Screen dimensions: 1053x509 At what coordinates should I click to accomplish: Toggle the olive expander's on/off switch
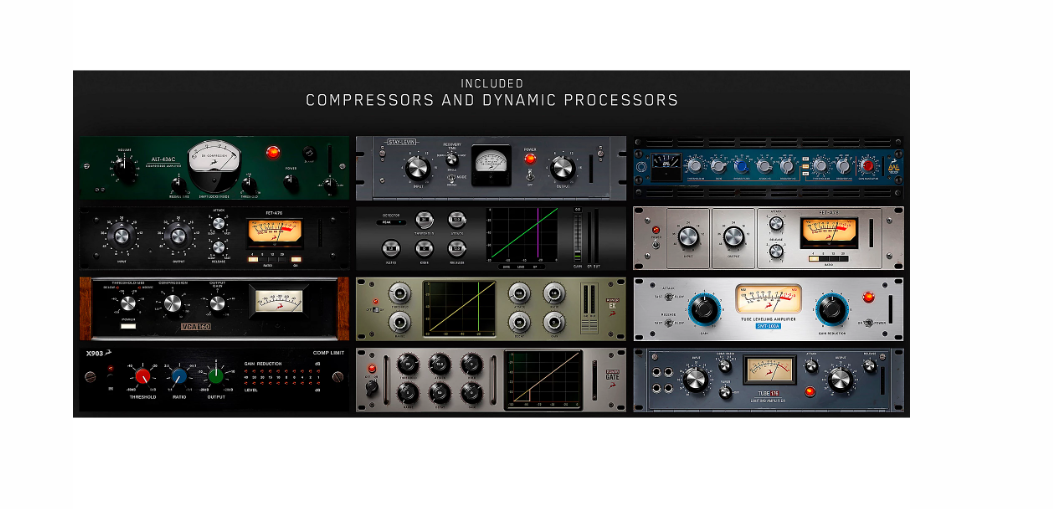(375, 310)
